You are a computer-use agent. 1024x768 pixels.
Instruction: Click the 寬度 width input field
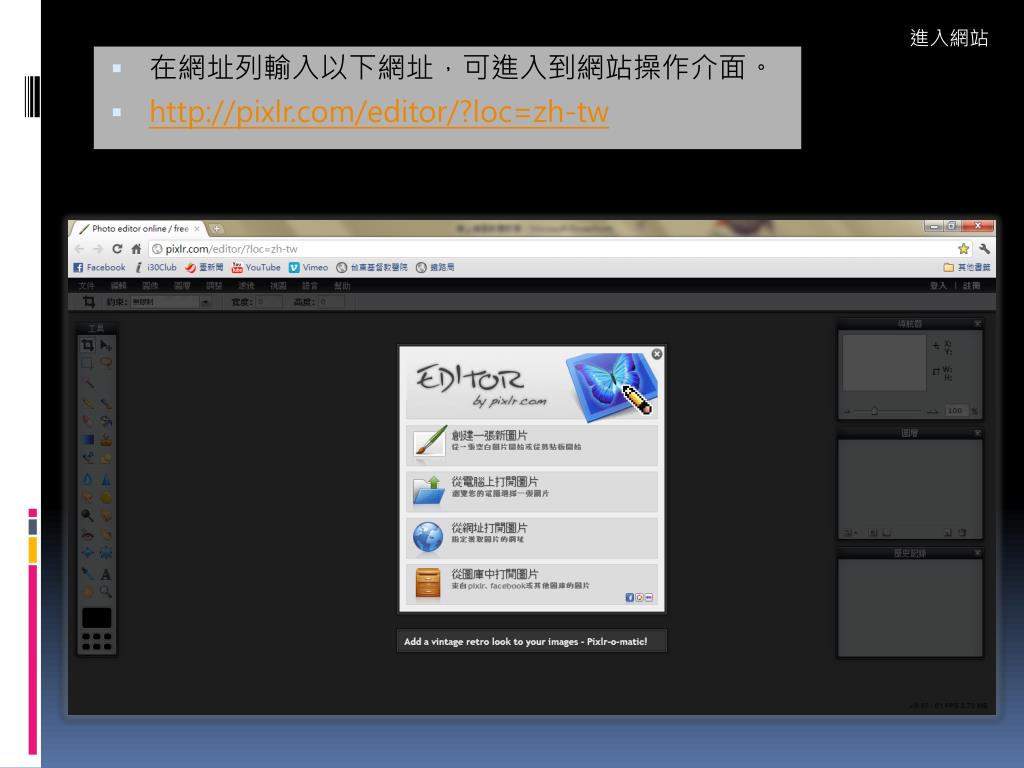269,302
